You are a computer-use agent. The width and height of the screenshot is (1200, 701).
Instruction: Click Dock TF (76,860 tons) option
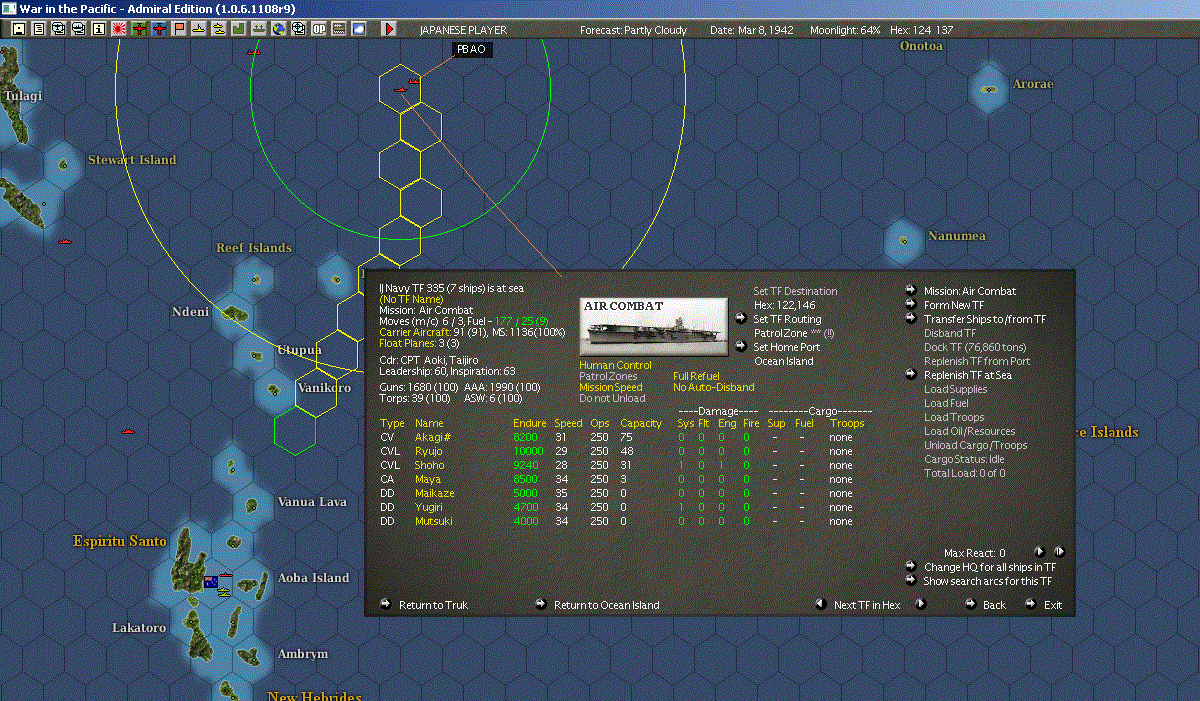975,347
